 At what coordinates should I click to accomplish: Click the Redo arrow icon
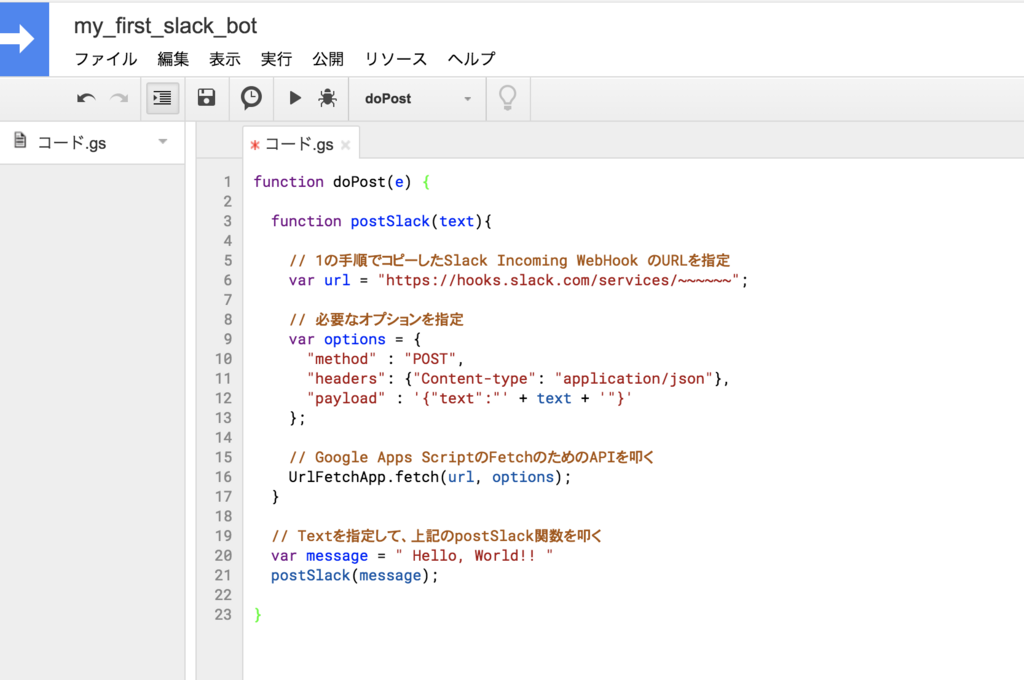pos(119,99)
